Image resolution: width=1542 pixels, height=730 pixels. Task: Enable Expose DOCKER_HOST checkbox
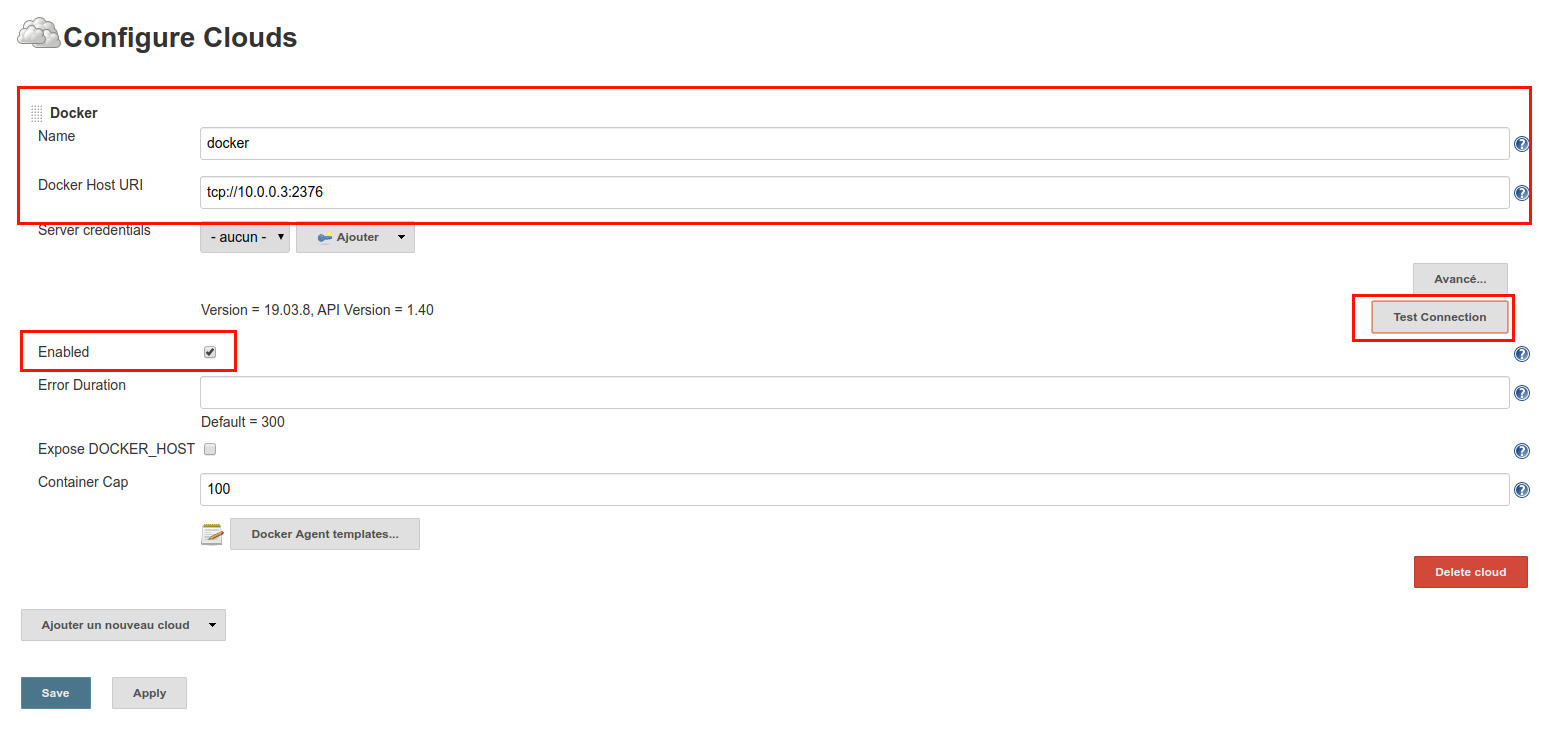(210, 449)
